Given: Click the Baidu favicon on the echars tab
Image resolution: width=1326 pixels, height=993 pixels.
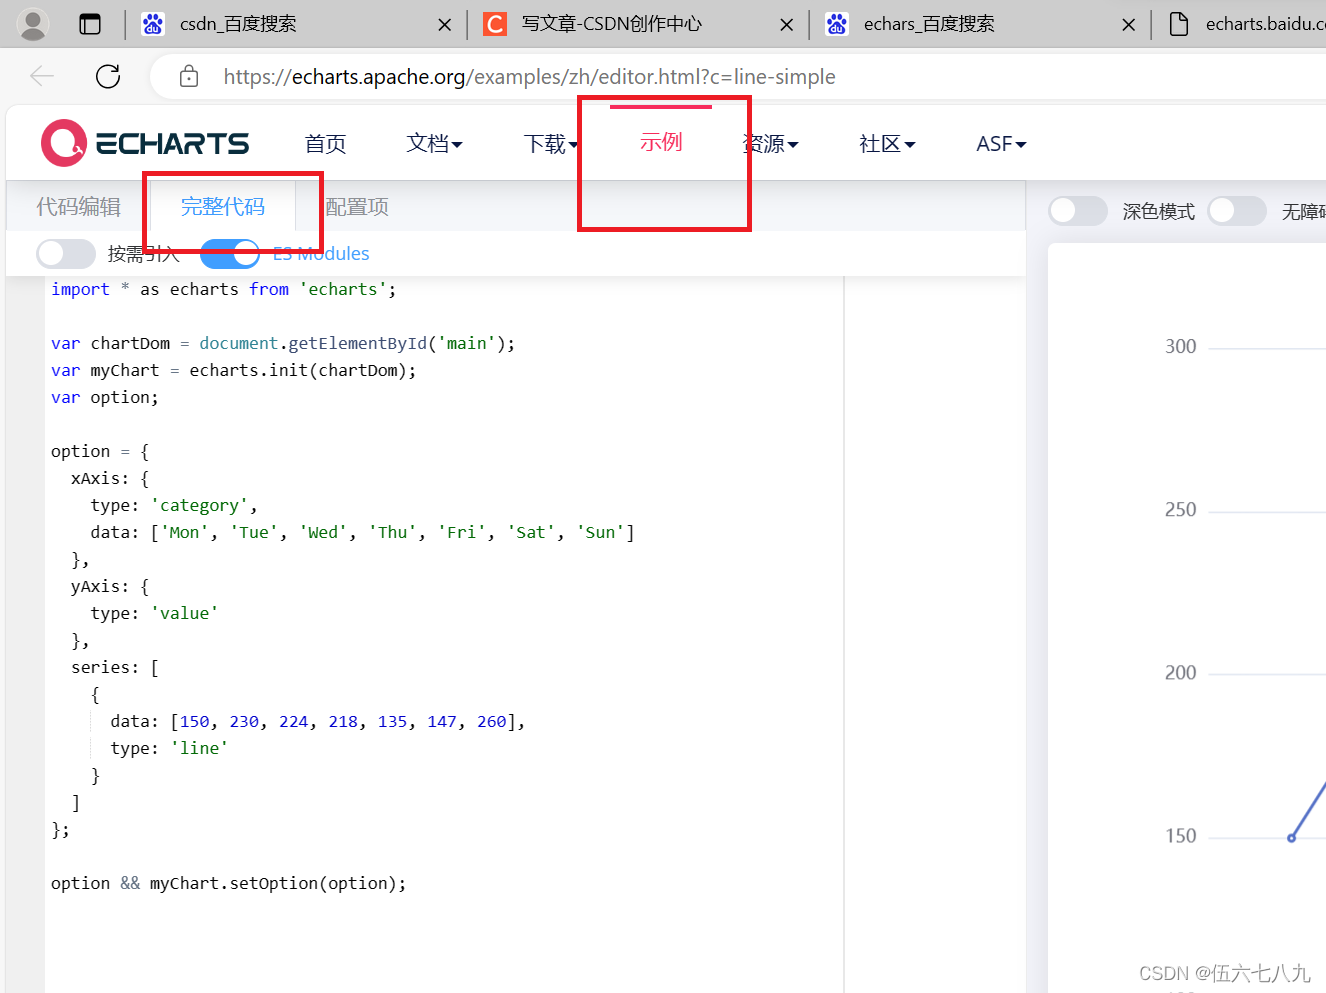Looking at the screenshot, I should pos(839,23).
